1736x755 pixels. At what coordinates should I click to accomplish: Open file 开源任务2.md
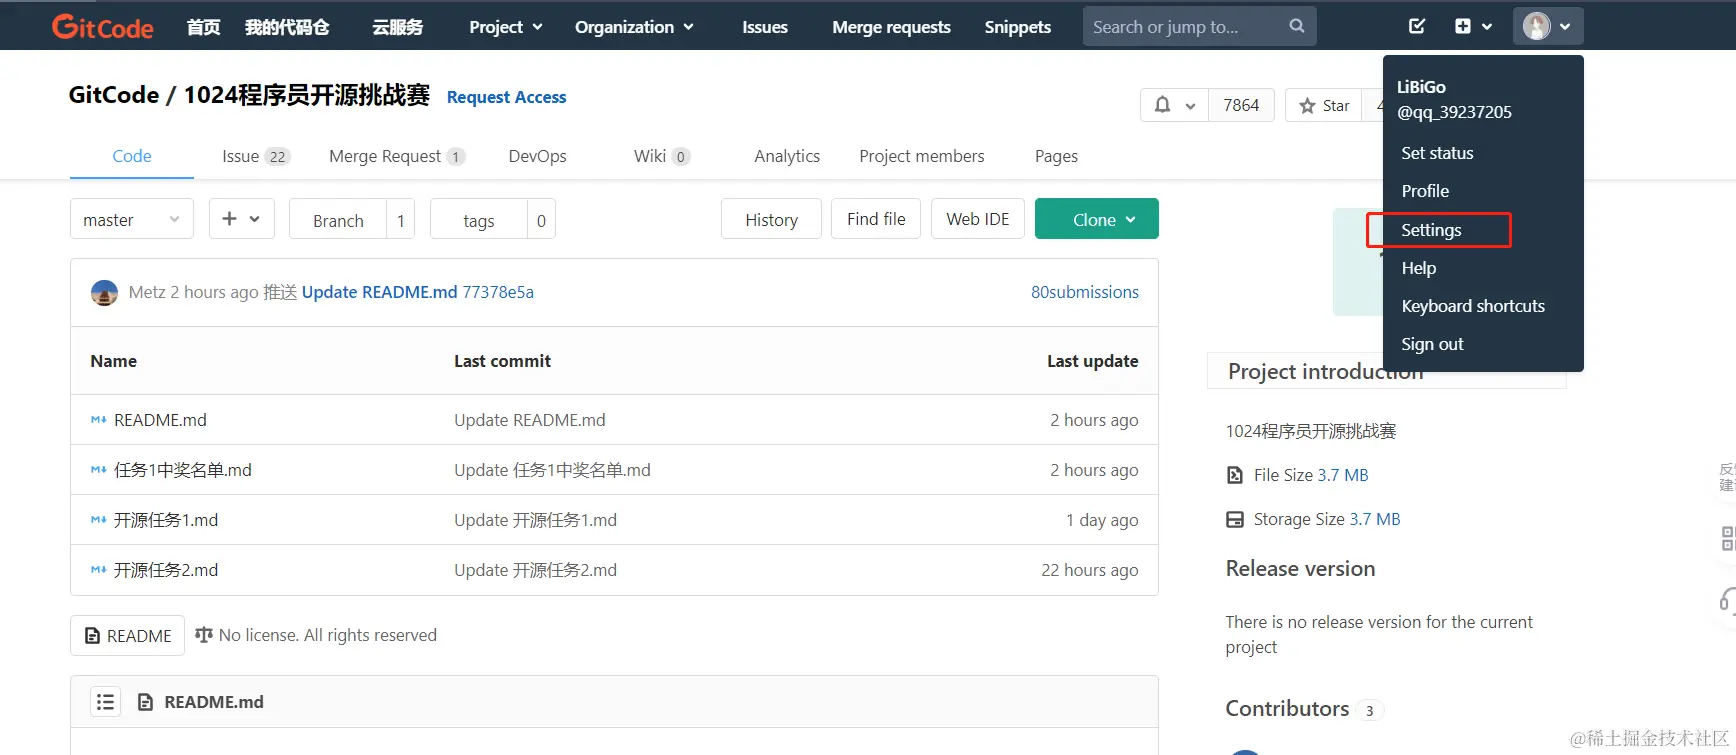166,570
